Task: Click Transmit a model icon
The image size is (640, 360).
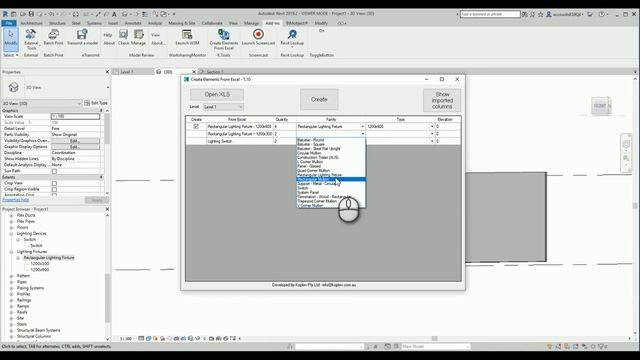Action: 82,37
